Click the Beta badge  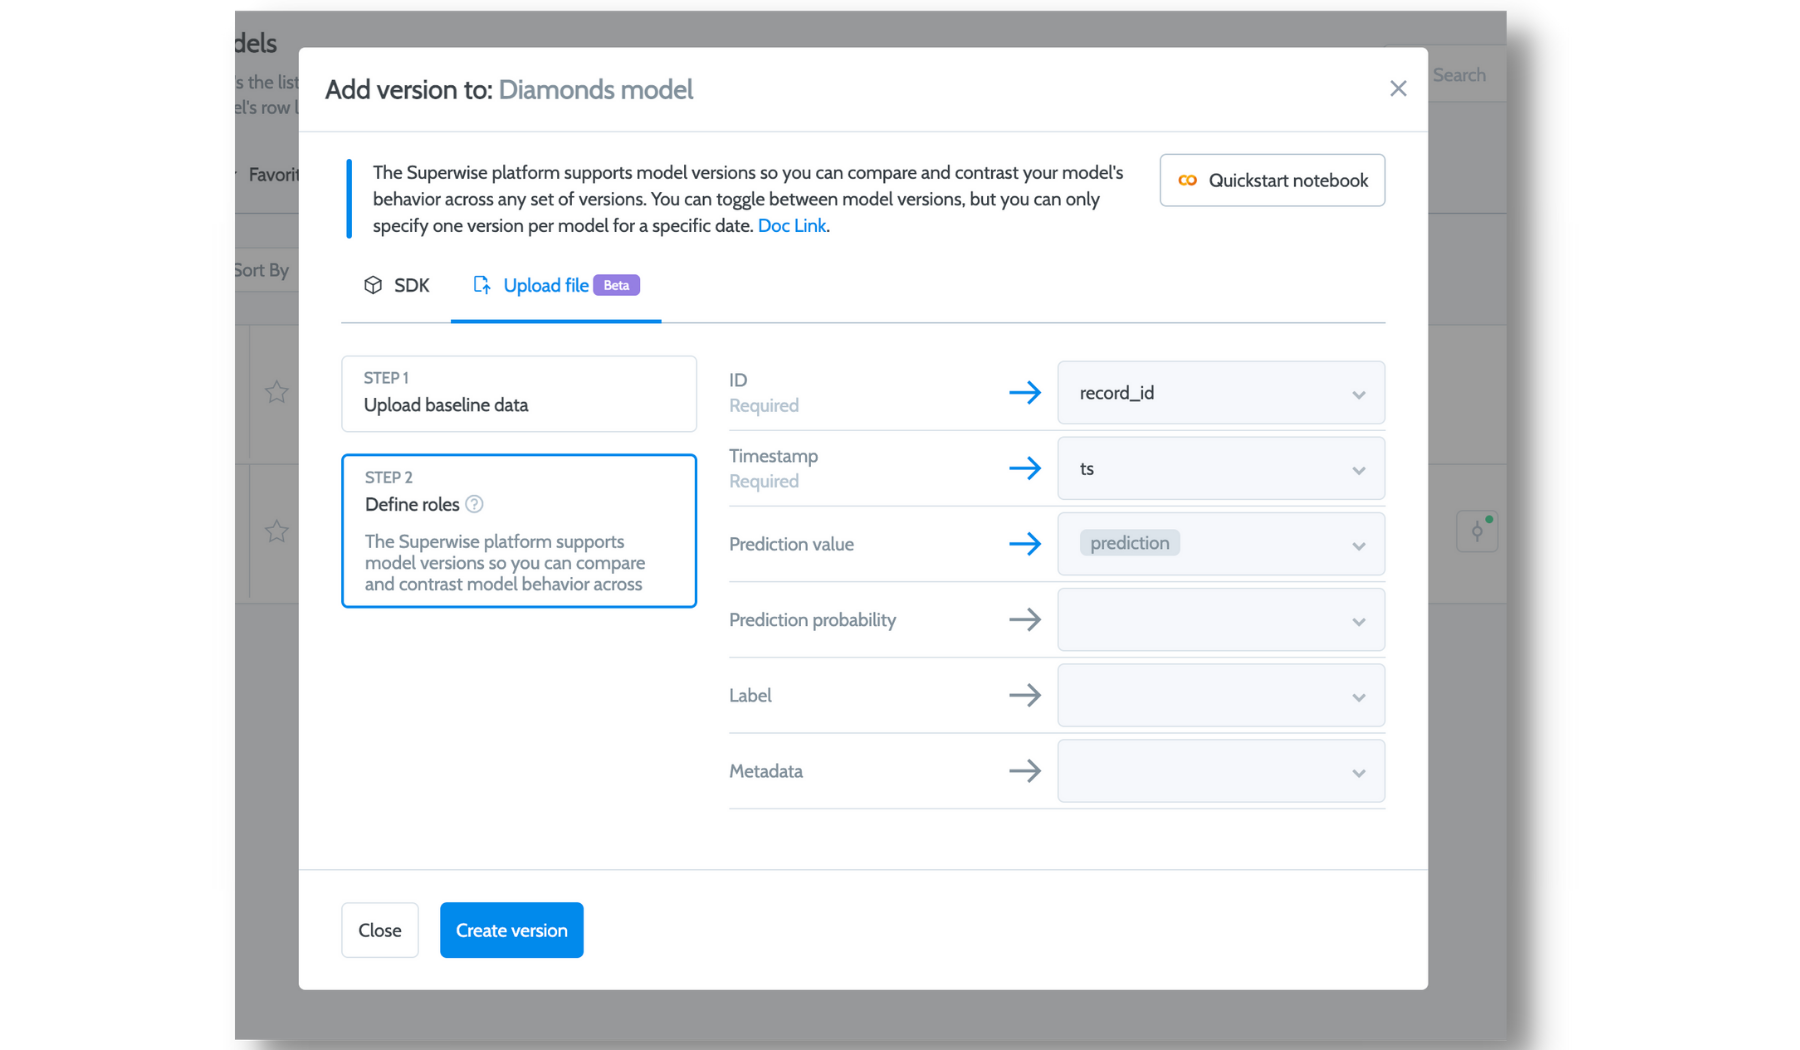[x=616, y=286]
